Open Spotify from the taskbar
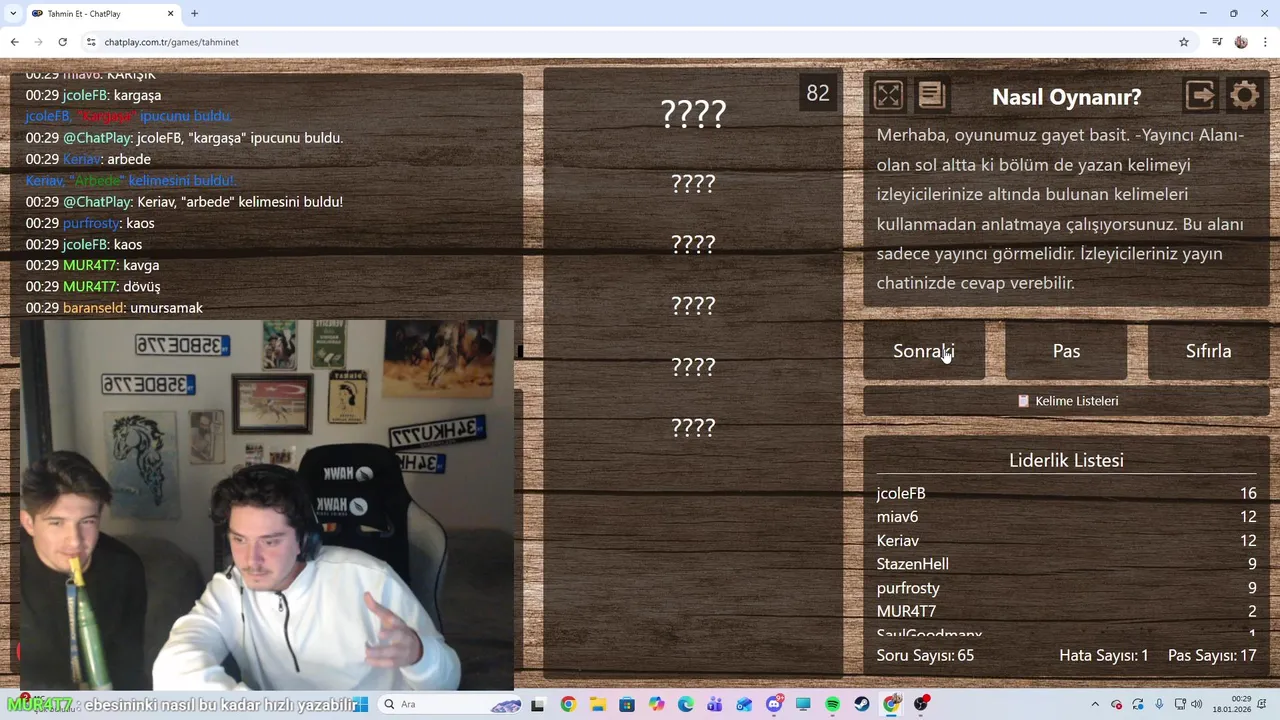This screenshot has height=720, width=1280. (x=832, y=705)
